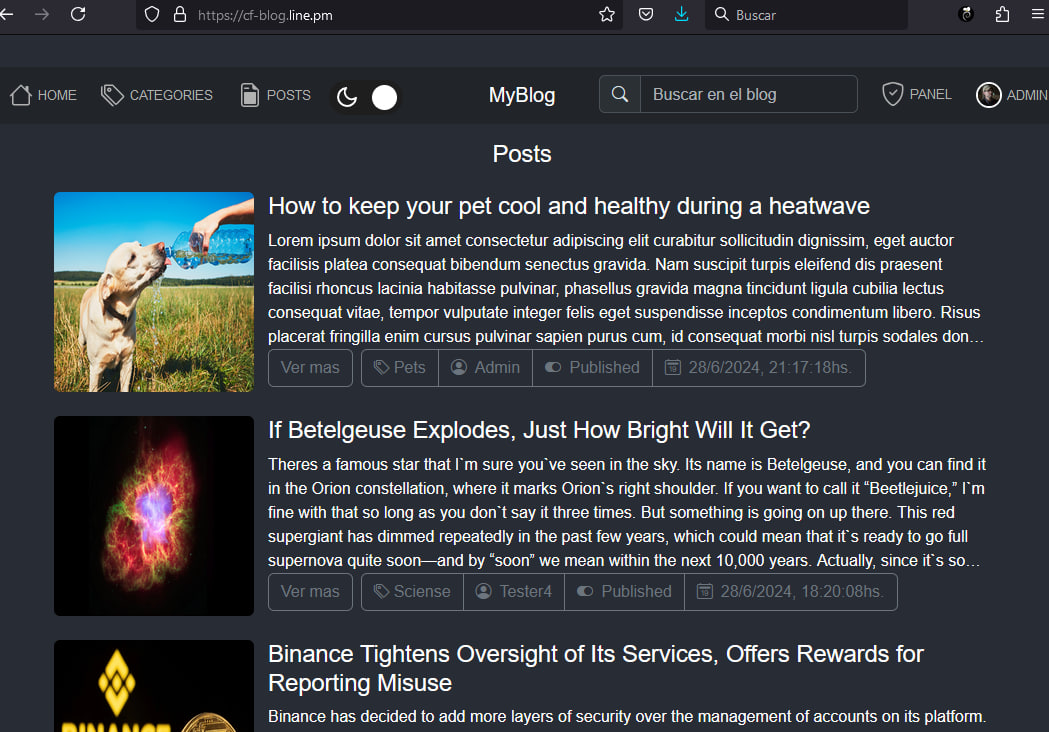Click Published status on the pet post
The width and height of the screenshot is (1049, 732).
(x=592, y=367)
